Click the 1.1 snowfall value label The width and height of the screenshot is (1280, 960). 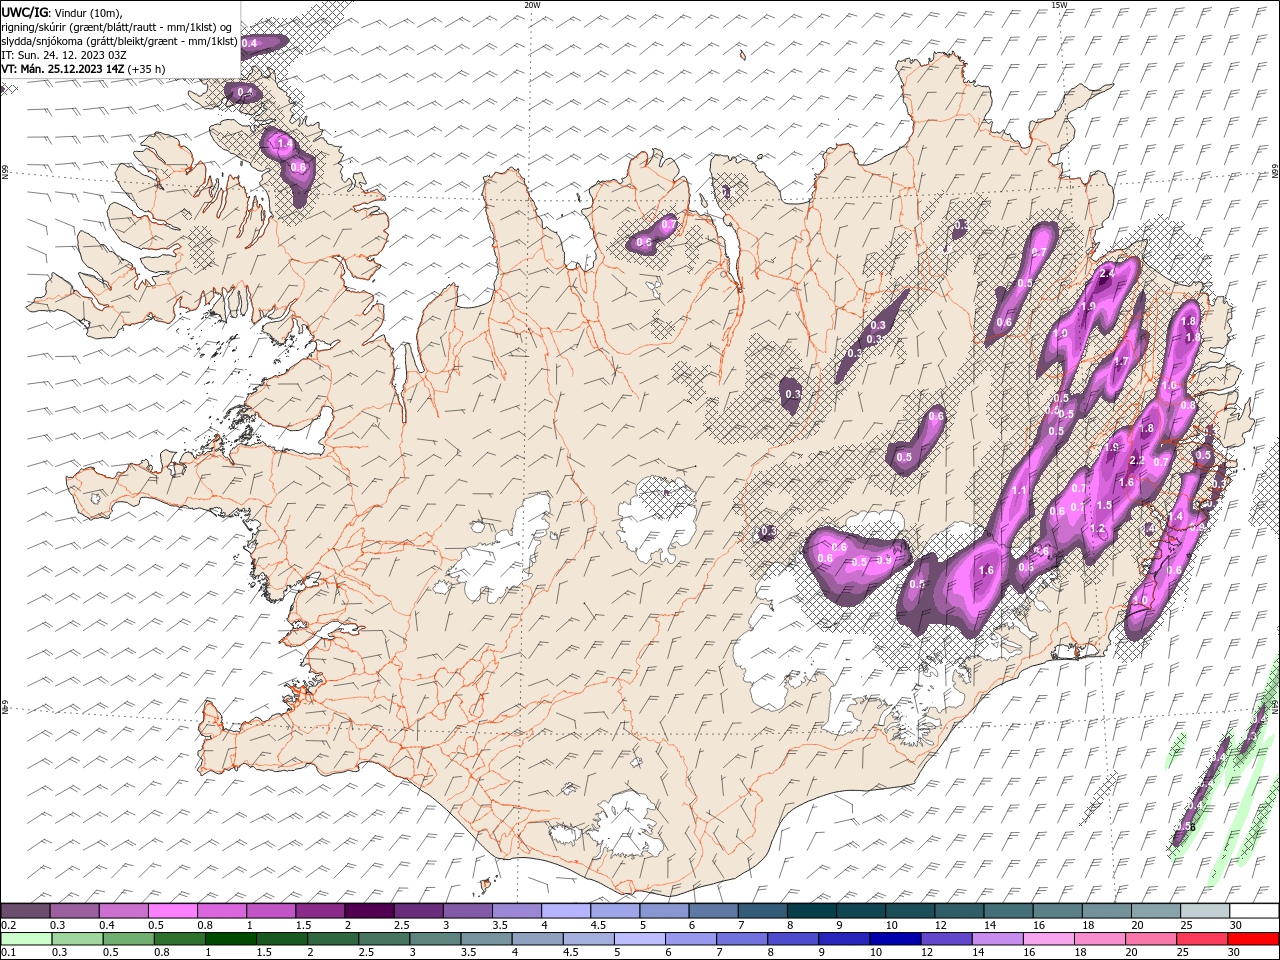click(x=1019, y=490)
